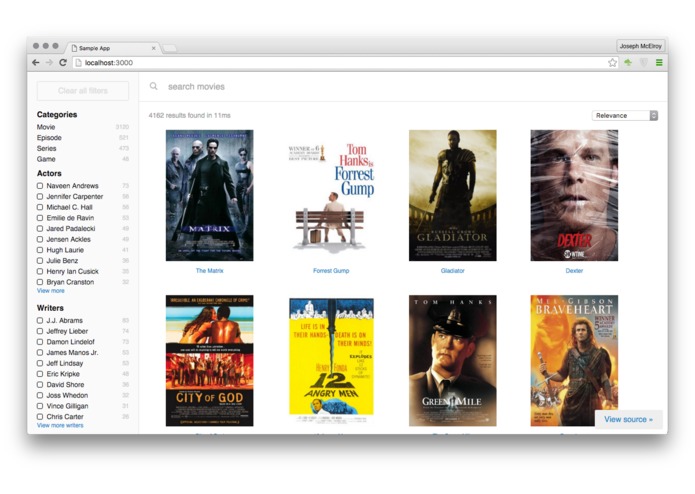Viewport: 695px width, 494px height.
Task: Click the green arrow extension icon
Action: pyautogui.click(x=628, y=62)
